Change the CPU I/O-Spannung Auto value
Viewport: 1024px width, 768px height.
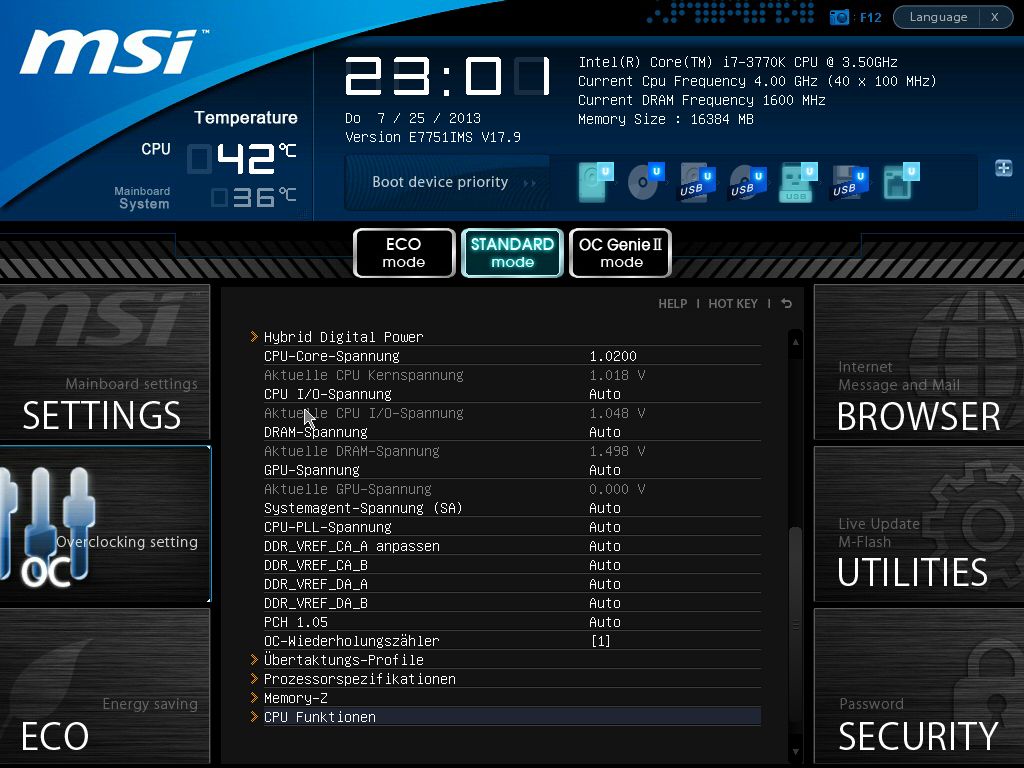click(x=605, y=394)
